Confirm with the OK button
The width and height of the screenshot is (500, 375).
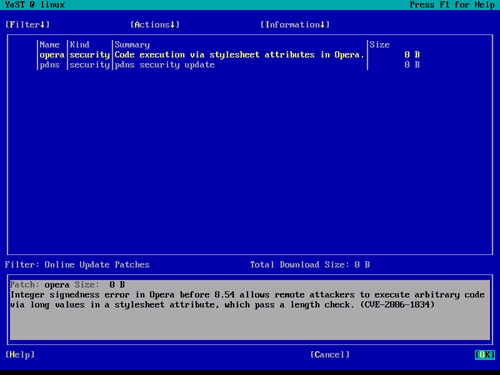(x=485, y=355)
